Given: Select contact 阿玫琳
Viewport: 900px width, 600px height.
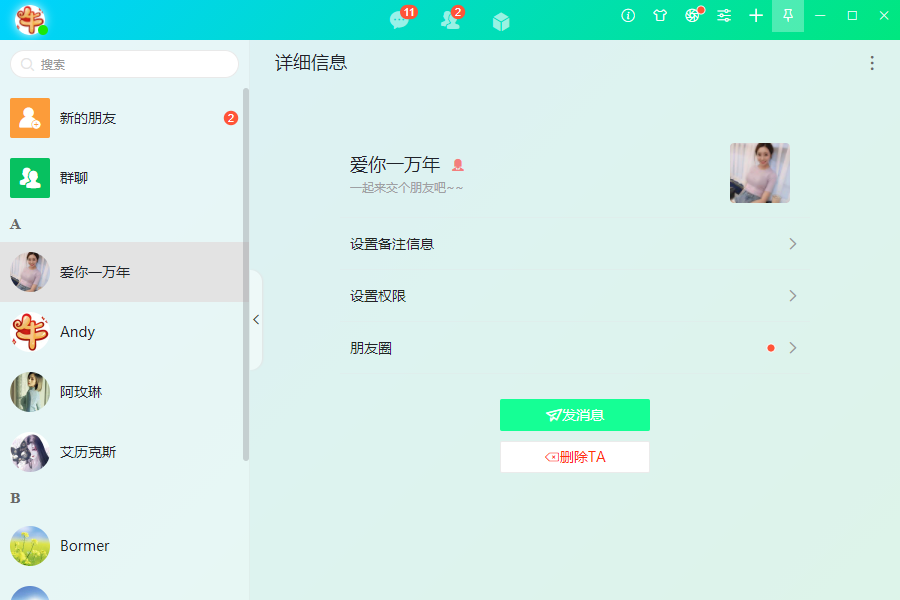Looking at the screenshot, I should (125, 392).
